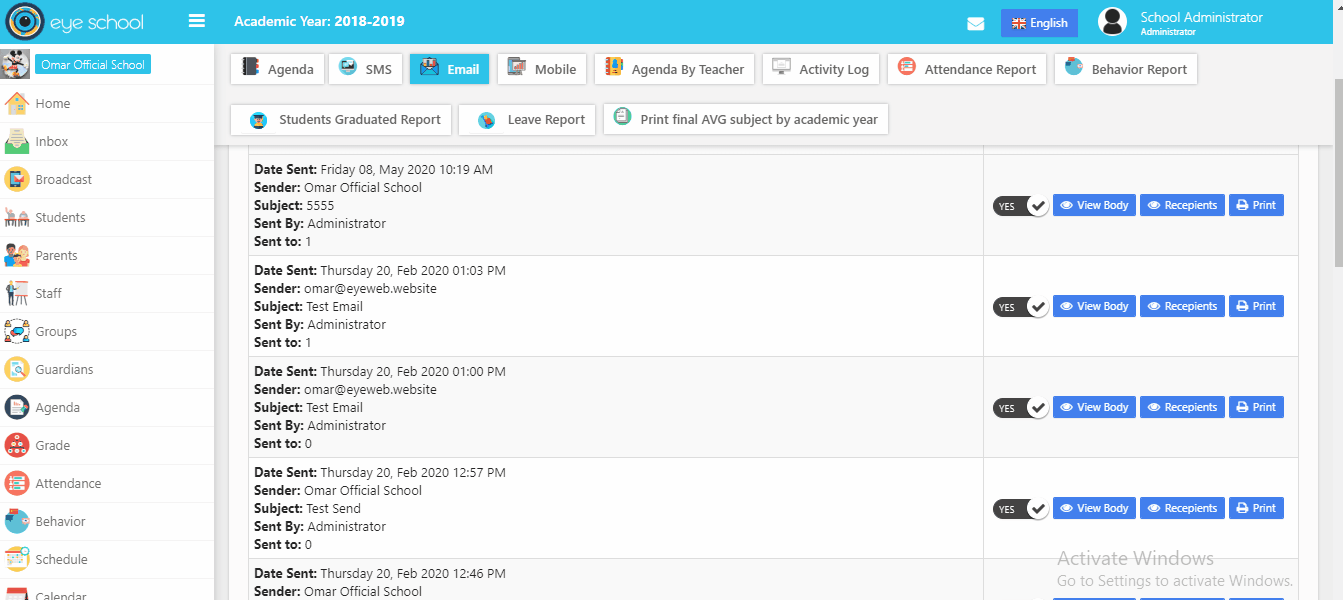Open the Agenda By Teacher tab
Image resolution: width=1343 pixels, height=600 pixels.
tap(674, 69)
